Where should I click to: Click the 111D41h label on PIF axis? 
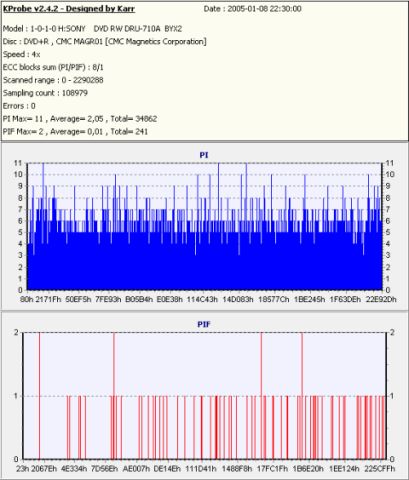point(201,469)
